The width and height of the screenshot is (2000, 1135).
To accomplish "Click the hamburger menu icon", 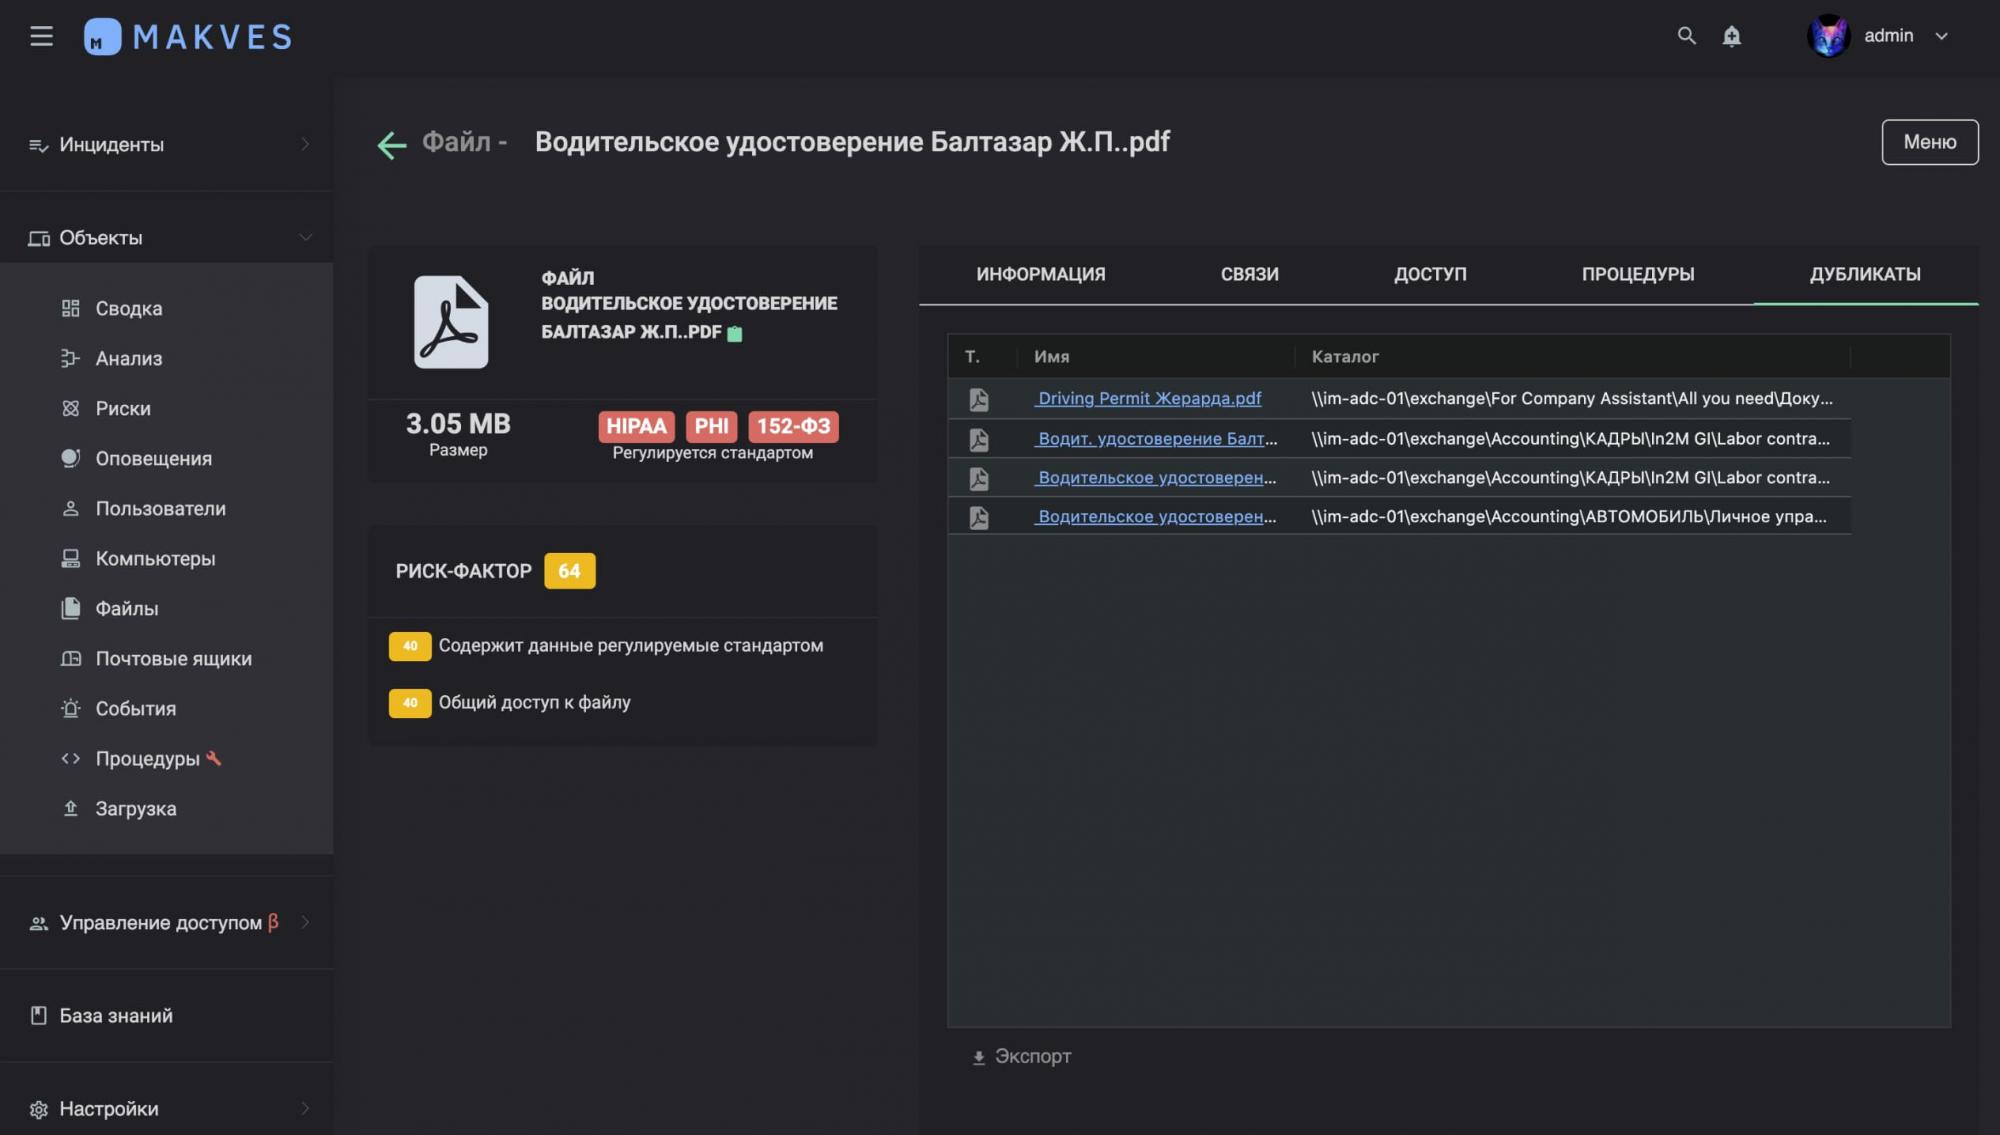I will pos(41,37).
